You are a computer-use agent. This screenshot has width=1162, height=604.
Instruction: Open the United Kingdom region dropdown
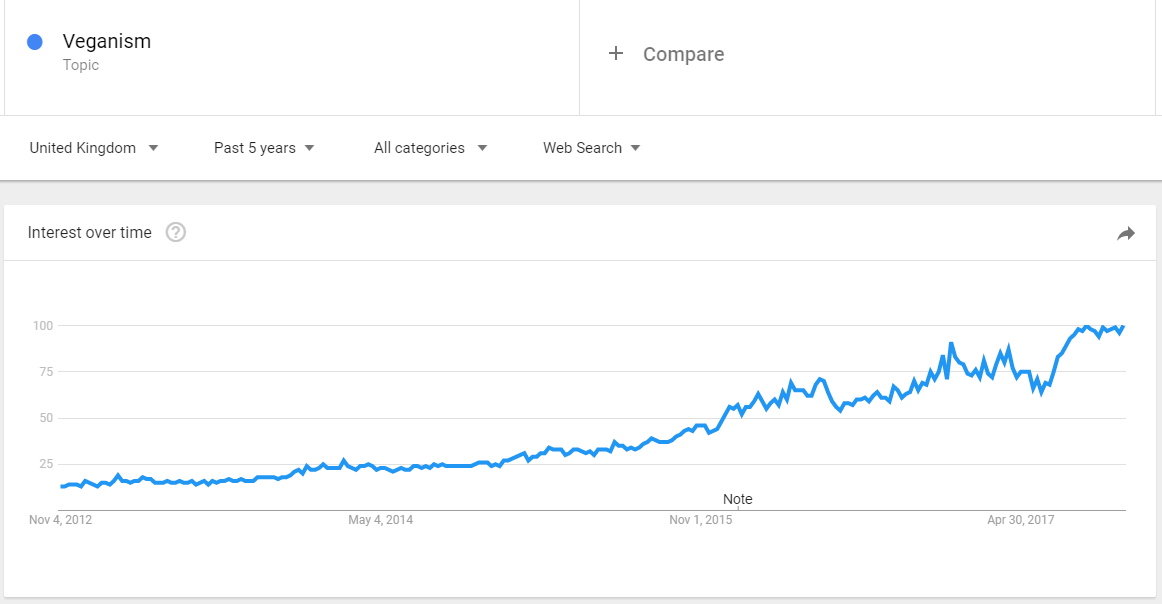[x=94, y=148]
